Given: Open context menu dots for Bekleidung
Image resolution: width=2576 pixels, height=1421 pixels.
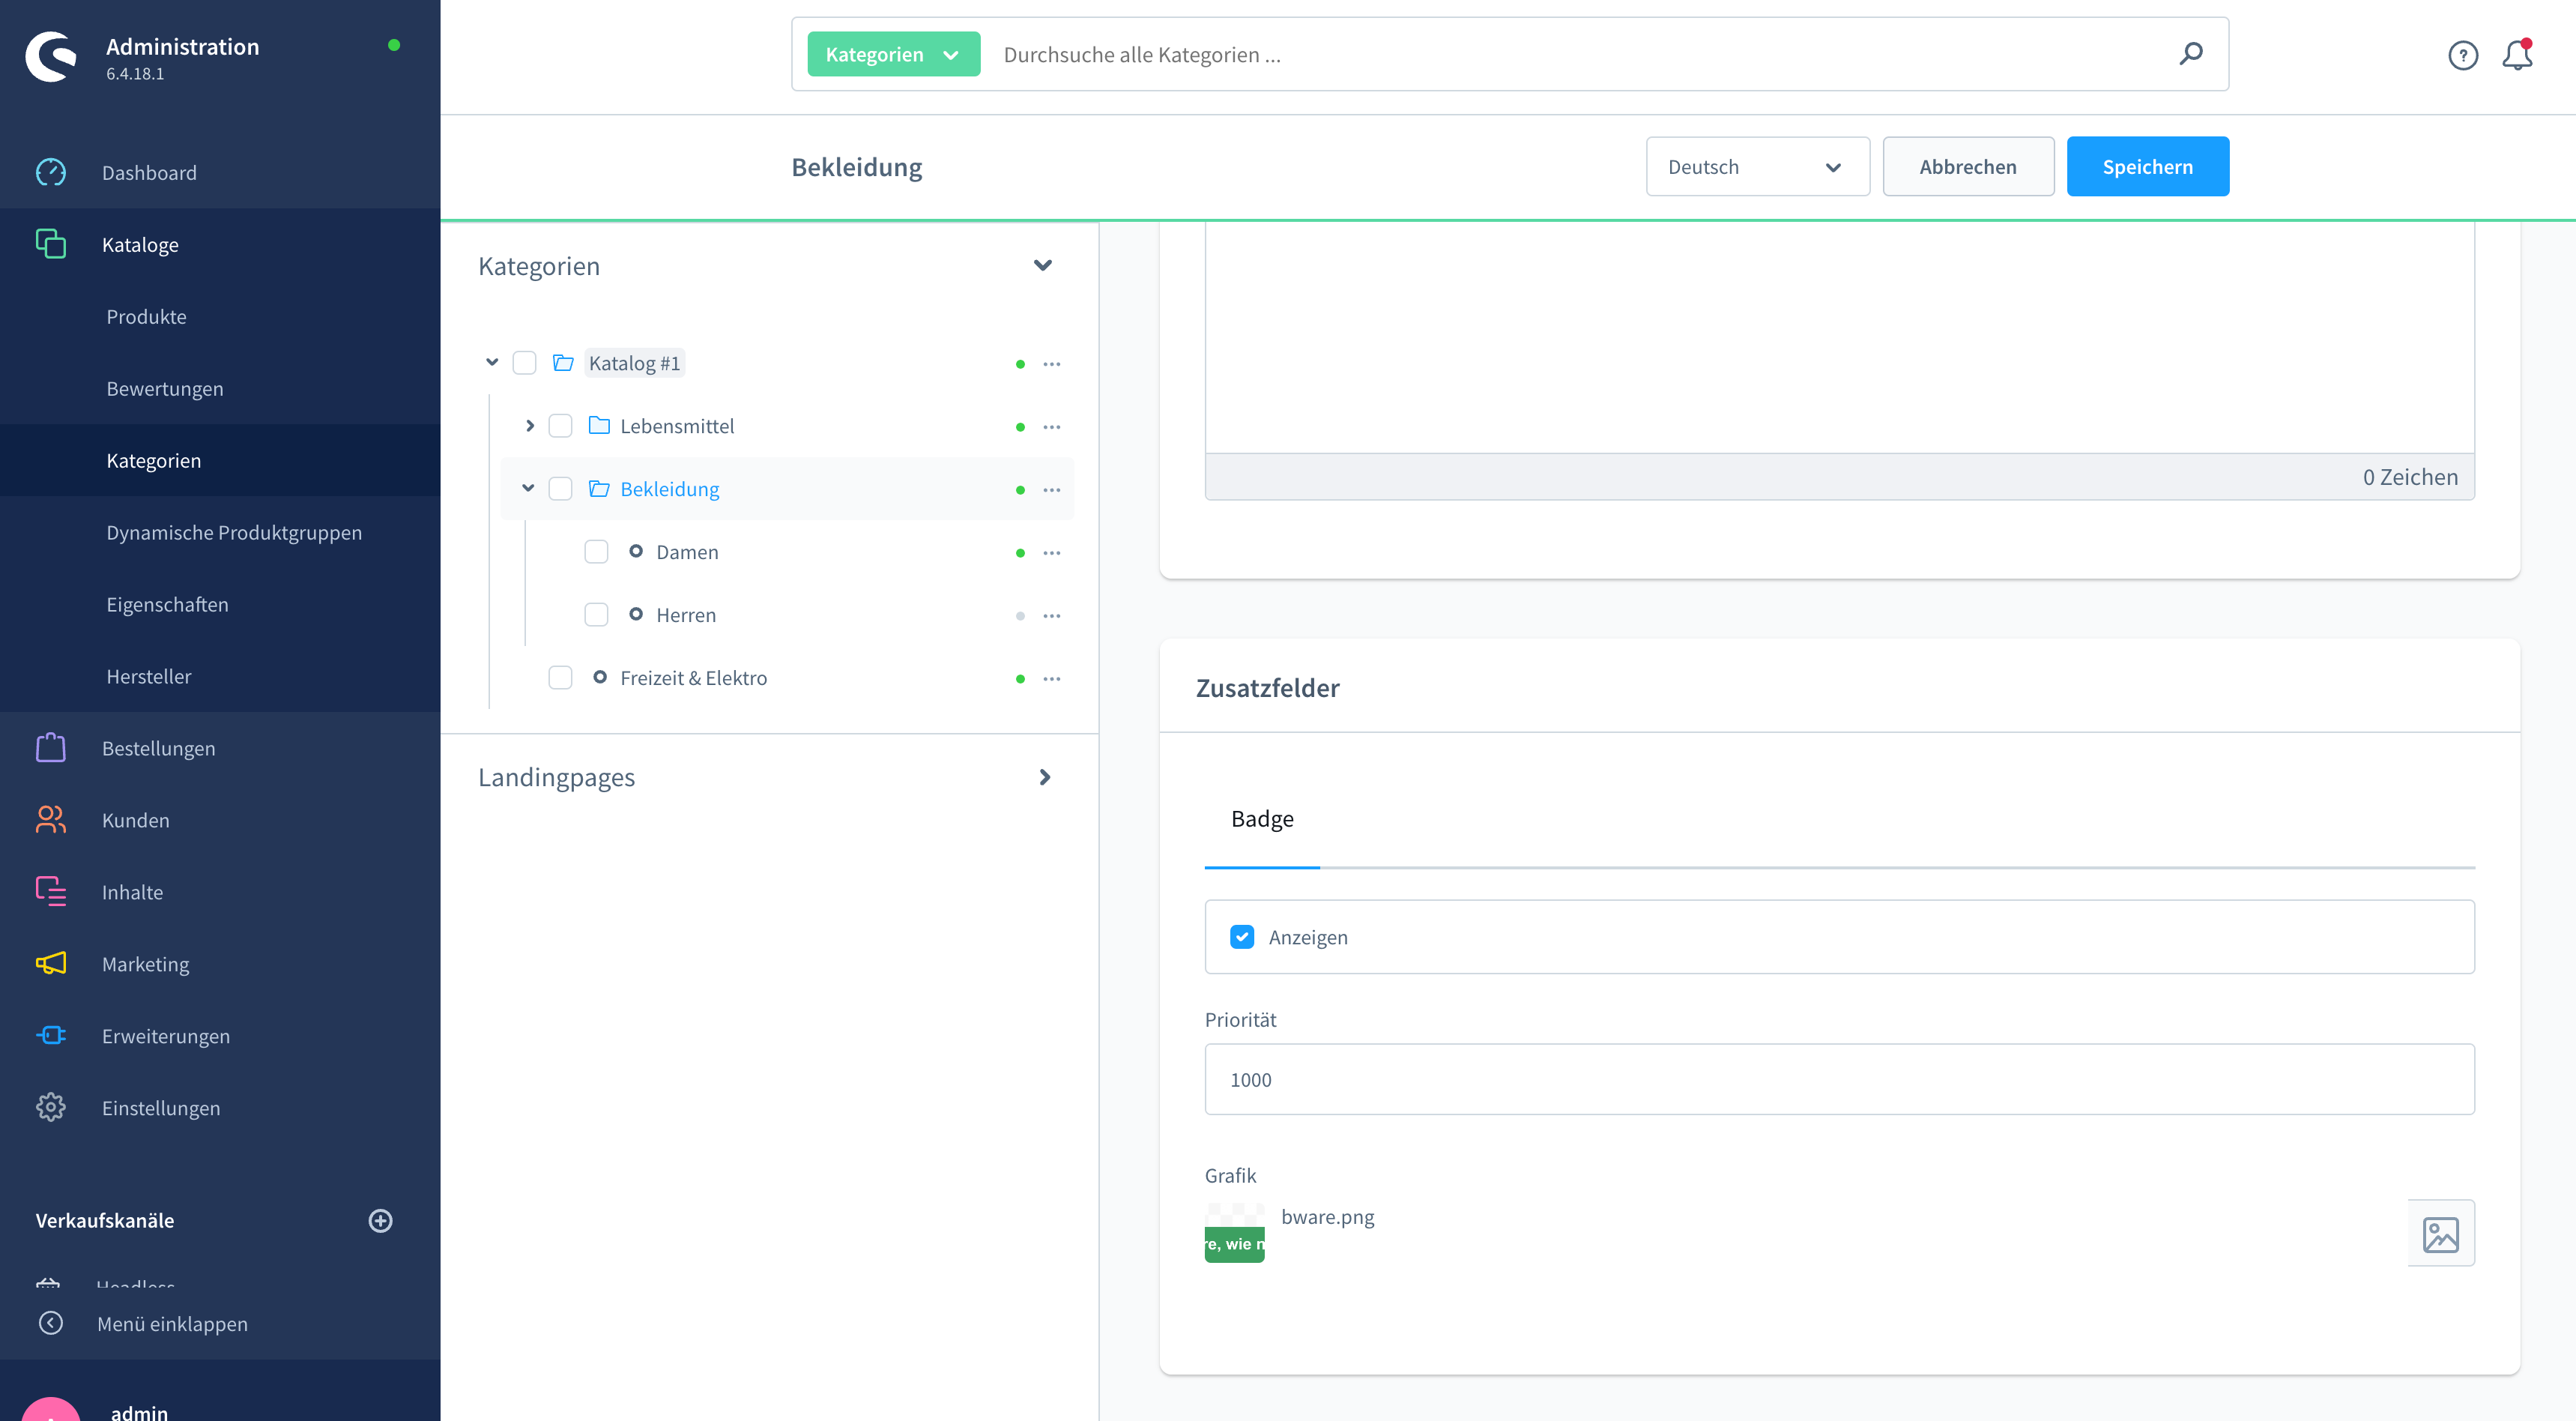Looking at the screenshot, I should pos(1052,490).
